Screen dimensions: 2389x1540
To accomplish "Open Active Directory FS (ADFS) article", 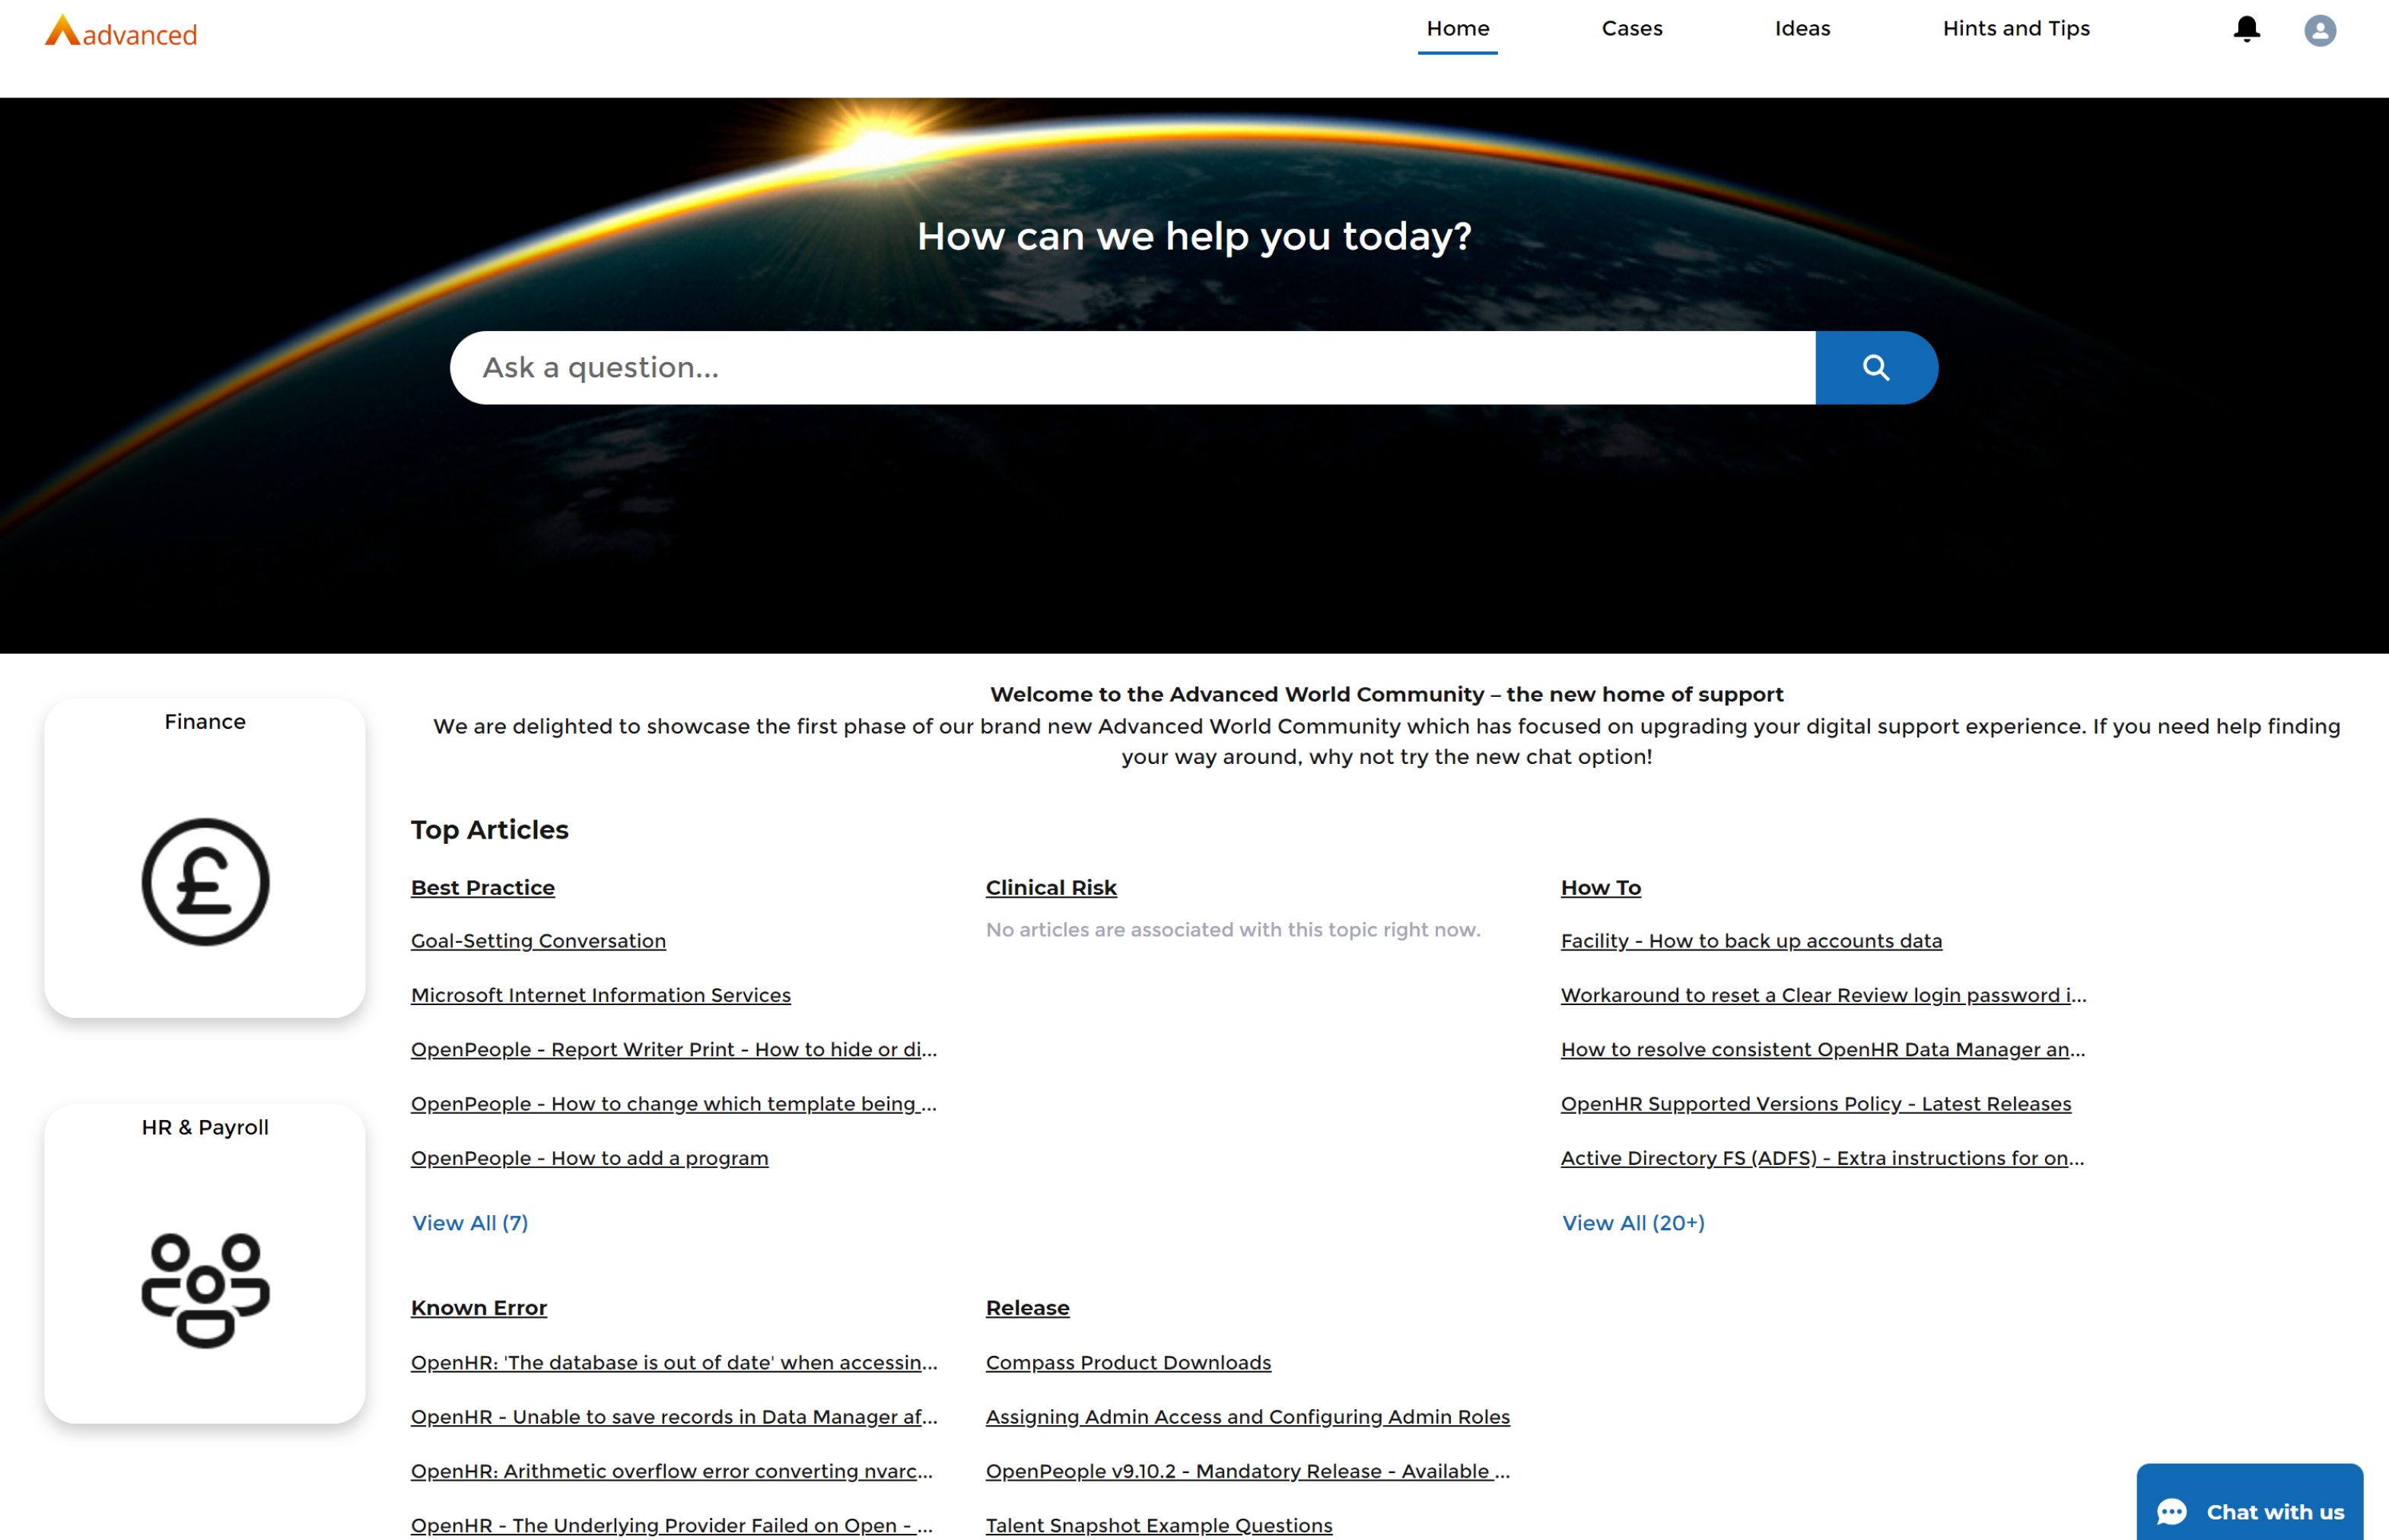I will (x=1822, y=1158).
